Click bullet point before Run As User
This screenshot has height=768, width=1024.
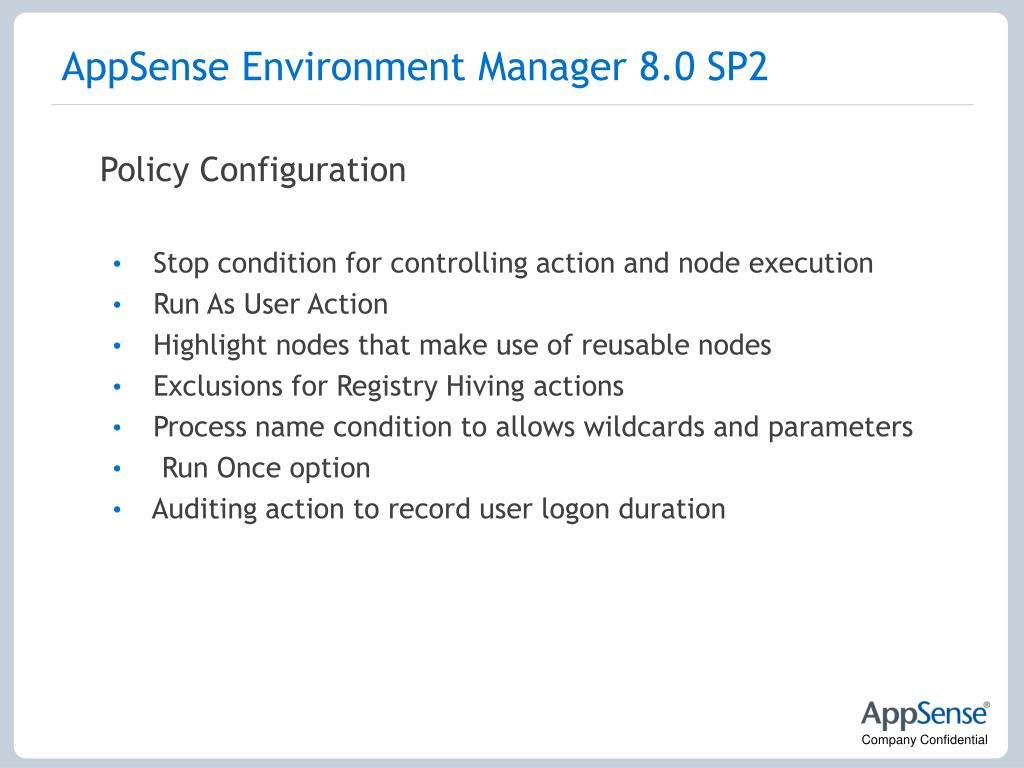(117, 305)
